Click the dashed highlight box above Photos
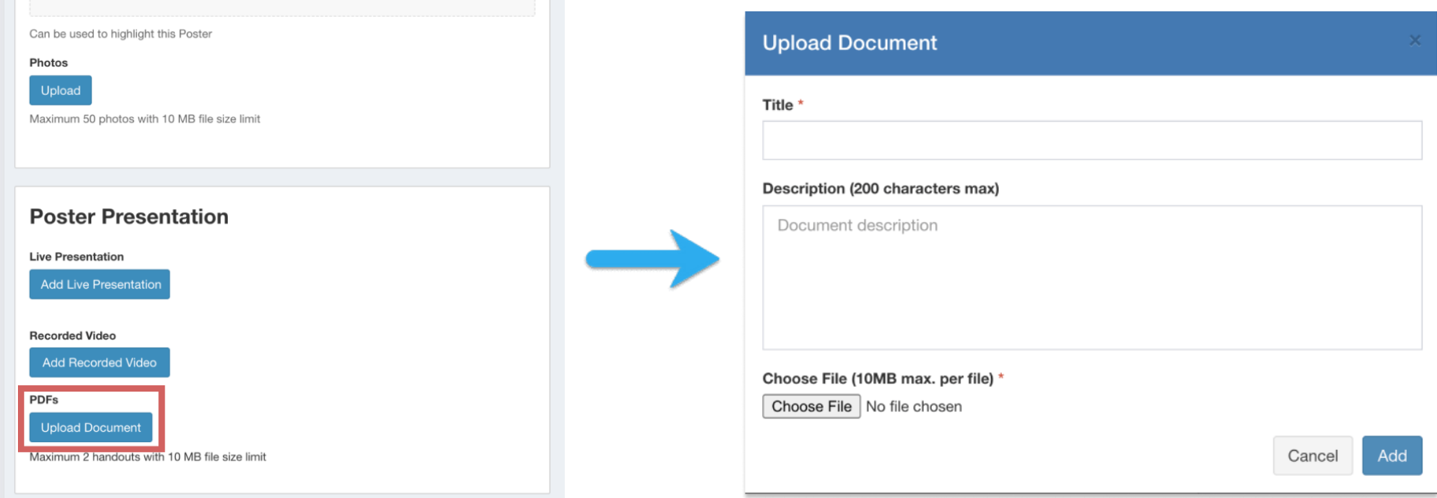Image resolution: width=1437 pixels, height=498 pixels. pyautogui.click(x=282, y=8)
